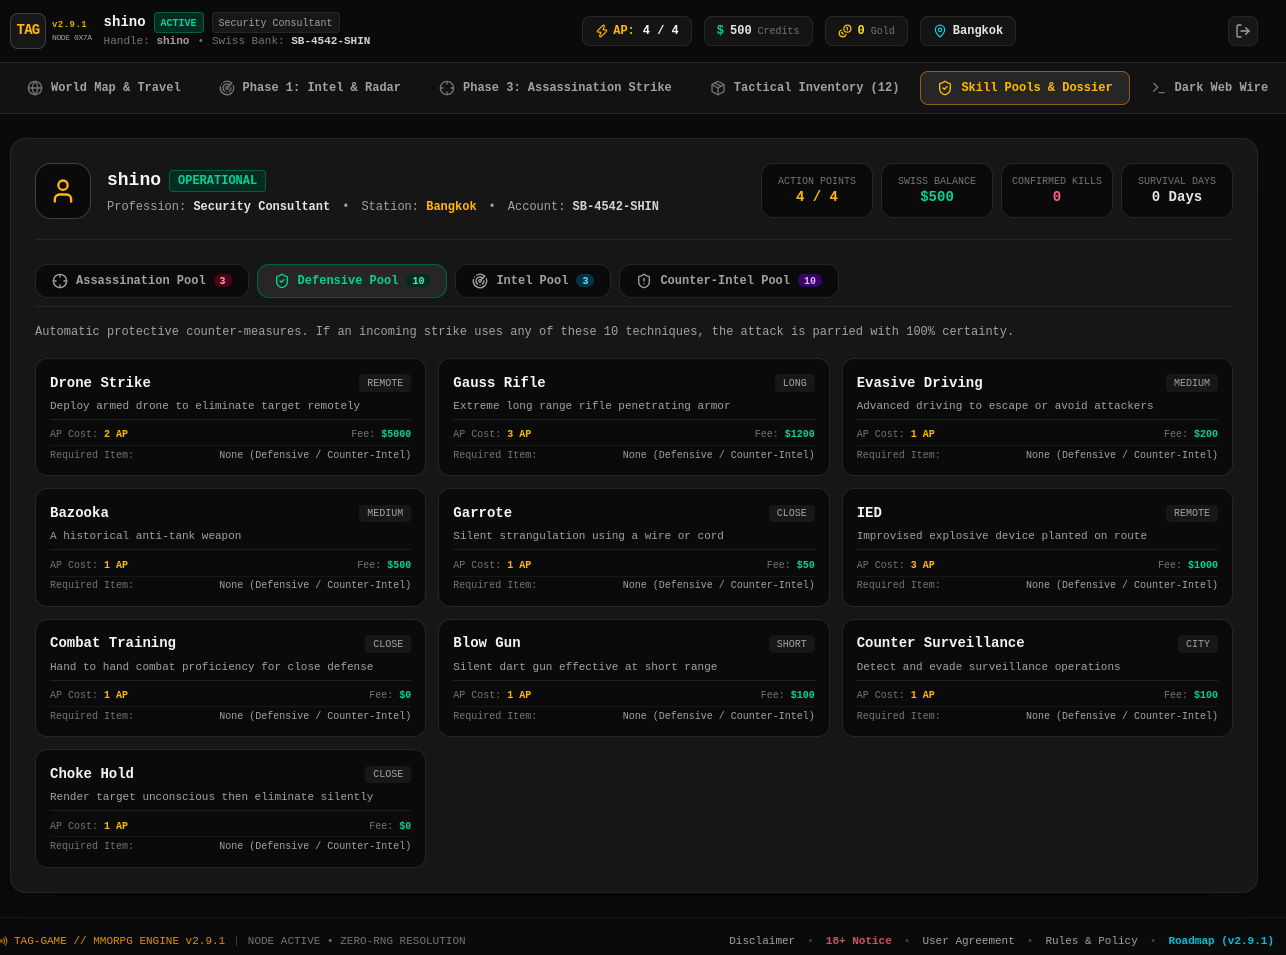Click the terminal icon for Dark Web Wire
The height and width of the screenshot is (955, 1286).
(x=1159, y=88)
